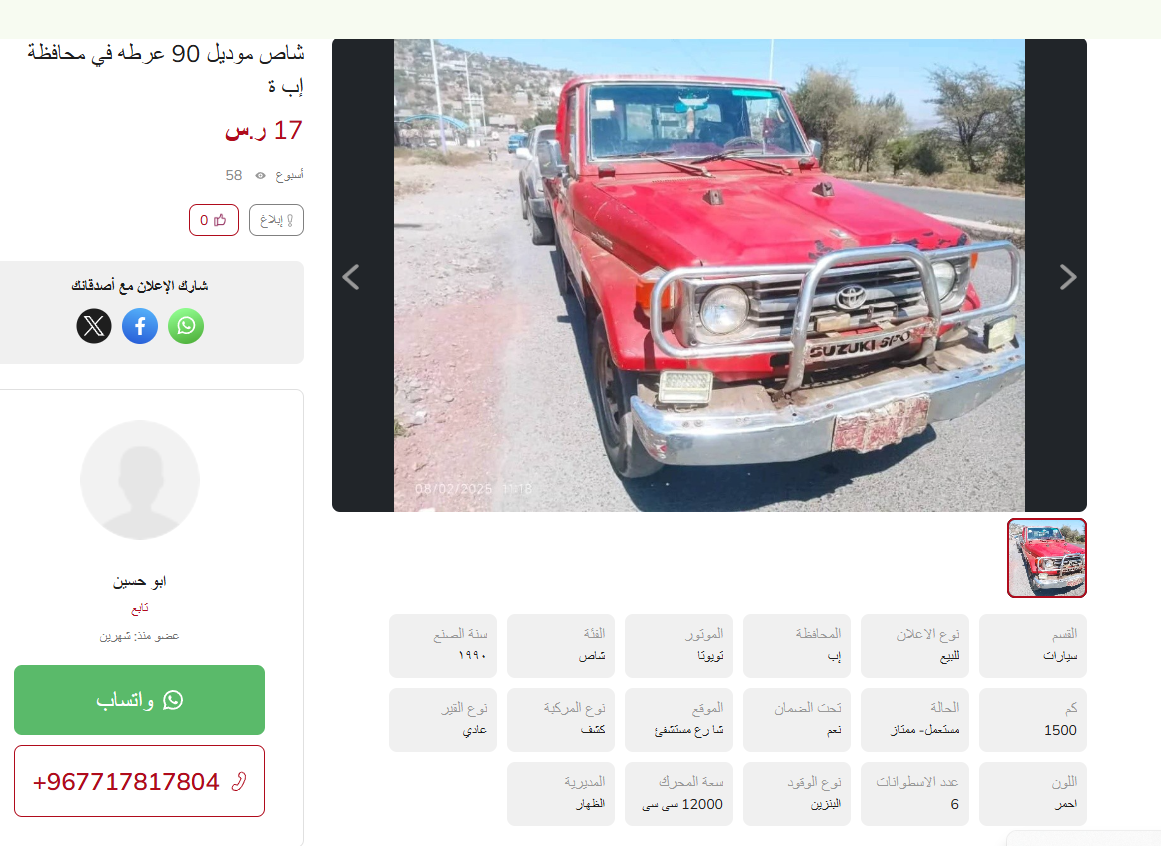Screen dimensions: 1161x846
Task: Open the main red Toyota photo
Action: point(709,275)
